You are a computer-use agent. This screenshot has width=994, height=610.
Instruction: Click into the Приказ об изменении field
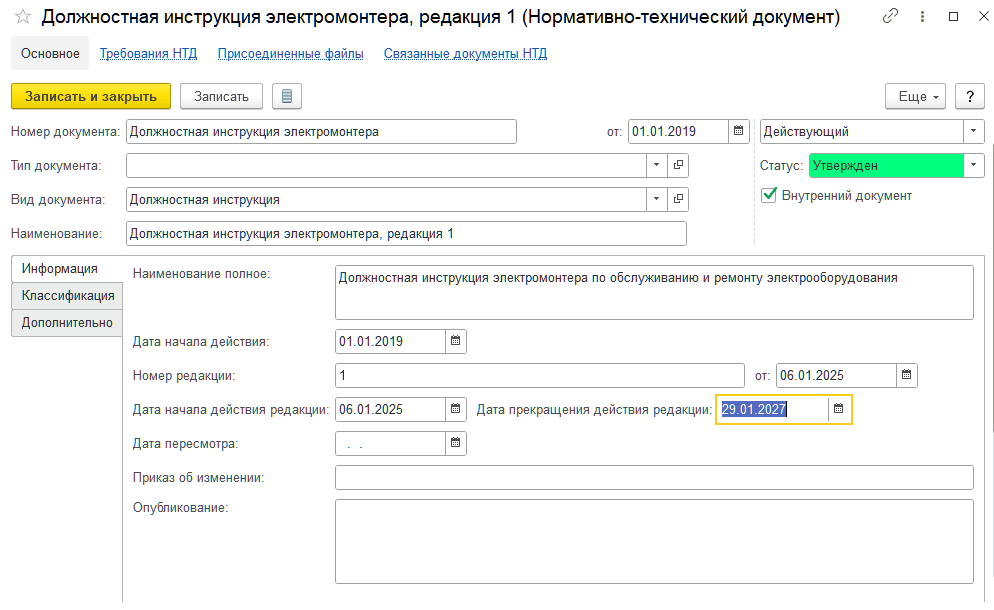coord(654,477)
